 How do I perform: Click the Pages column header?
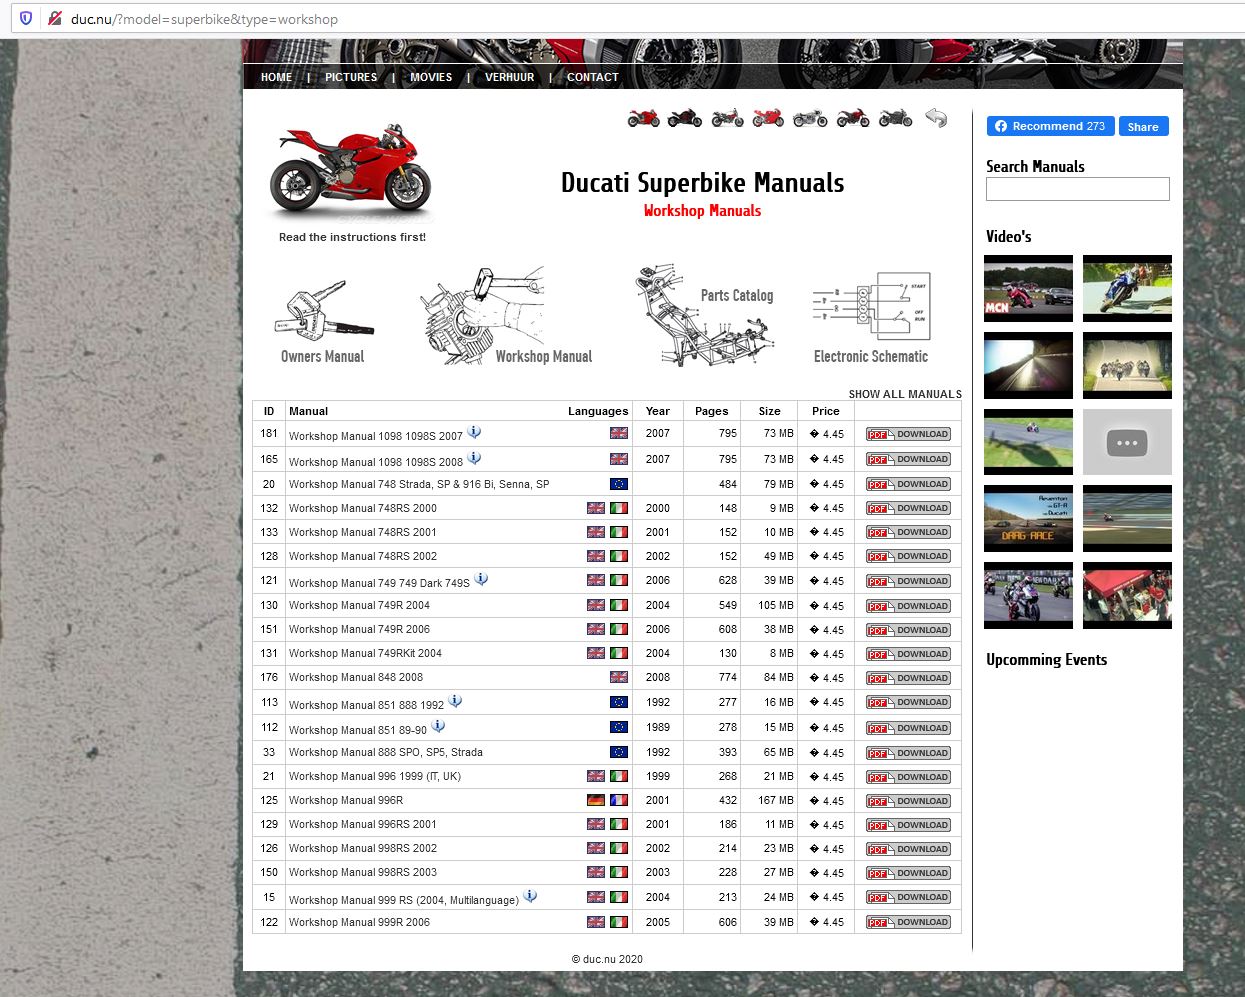(x=712, y=411)
